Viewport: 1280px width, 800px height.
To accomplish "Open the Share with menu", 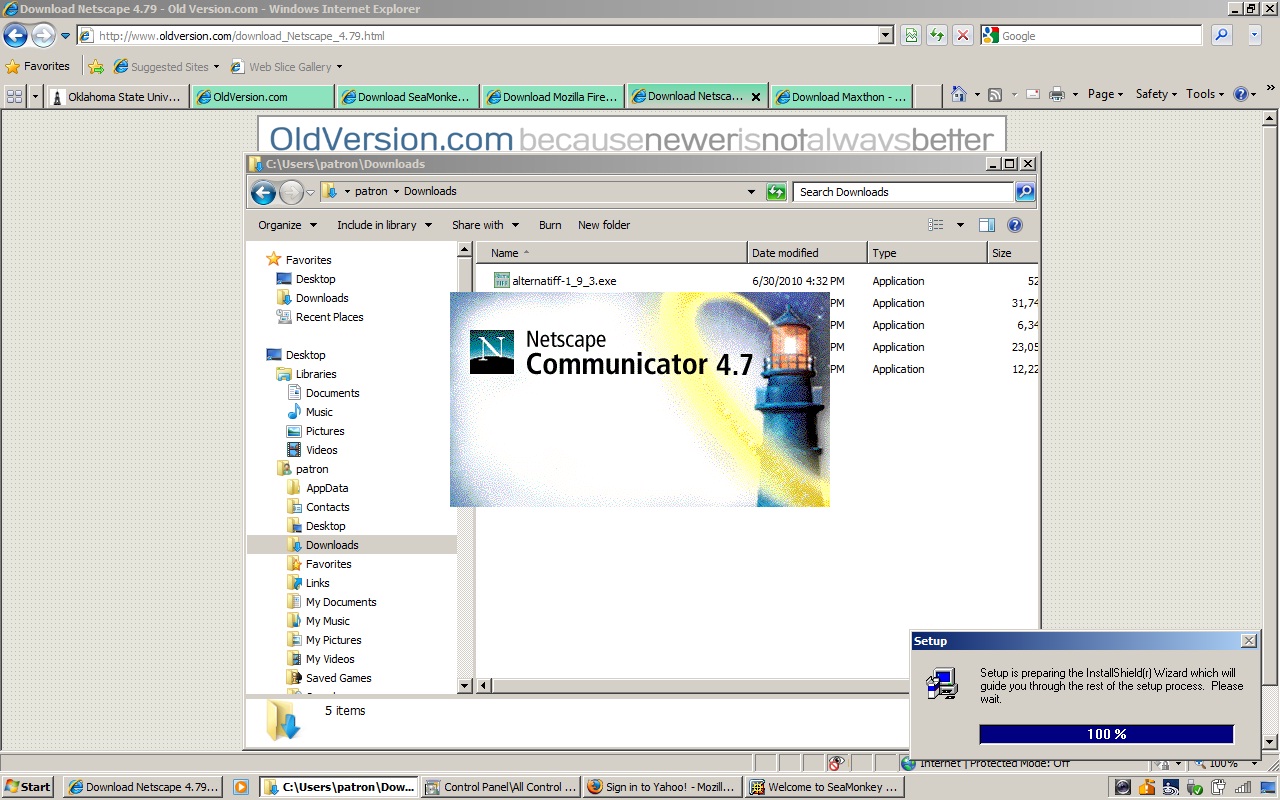I will 485,225.
